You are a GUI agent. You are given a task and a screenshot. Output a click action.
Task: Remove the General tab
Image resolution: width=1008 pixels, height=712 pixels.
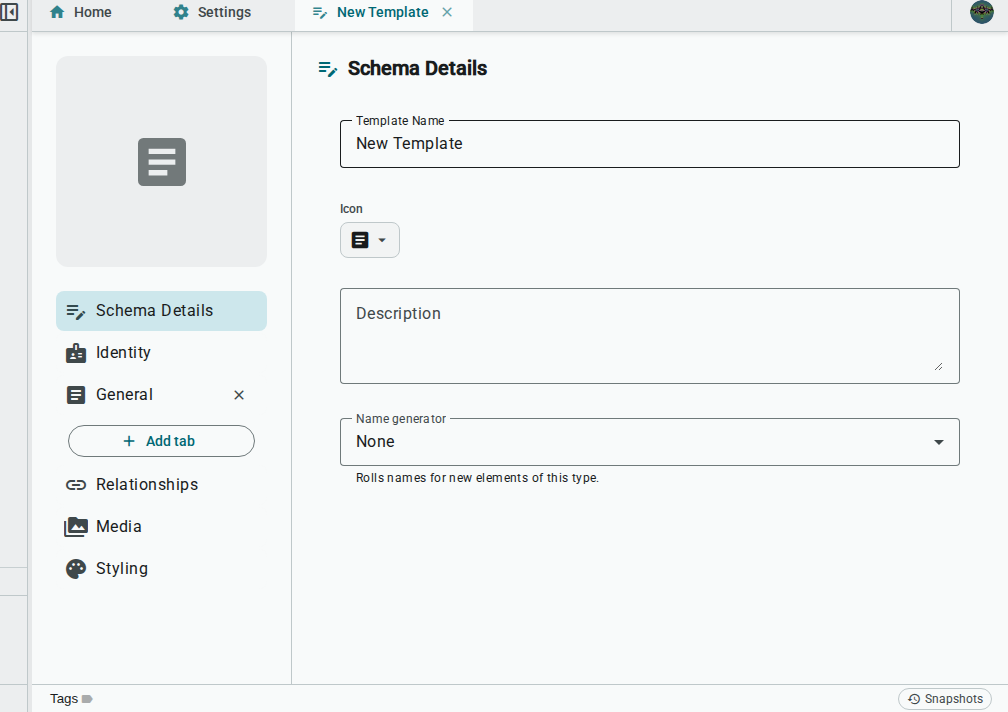coord(239,395)
